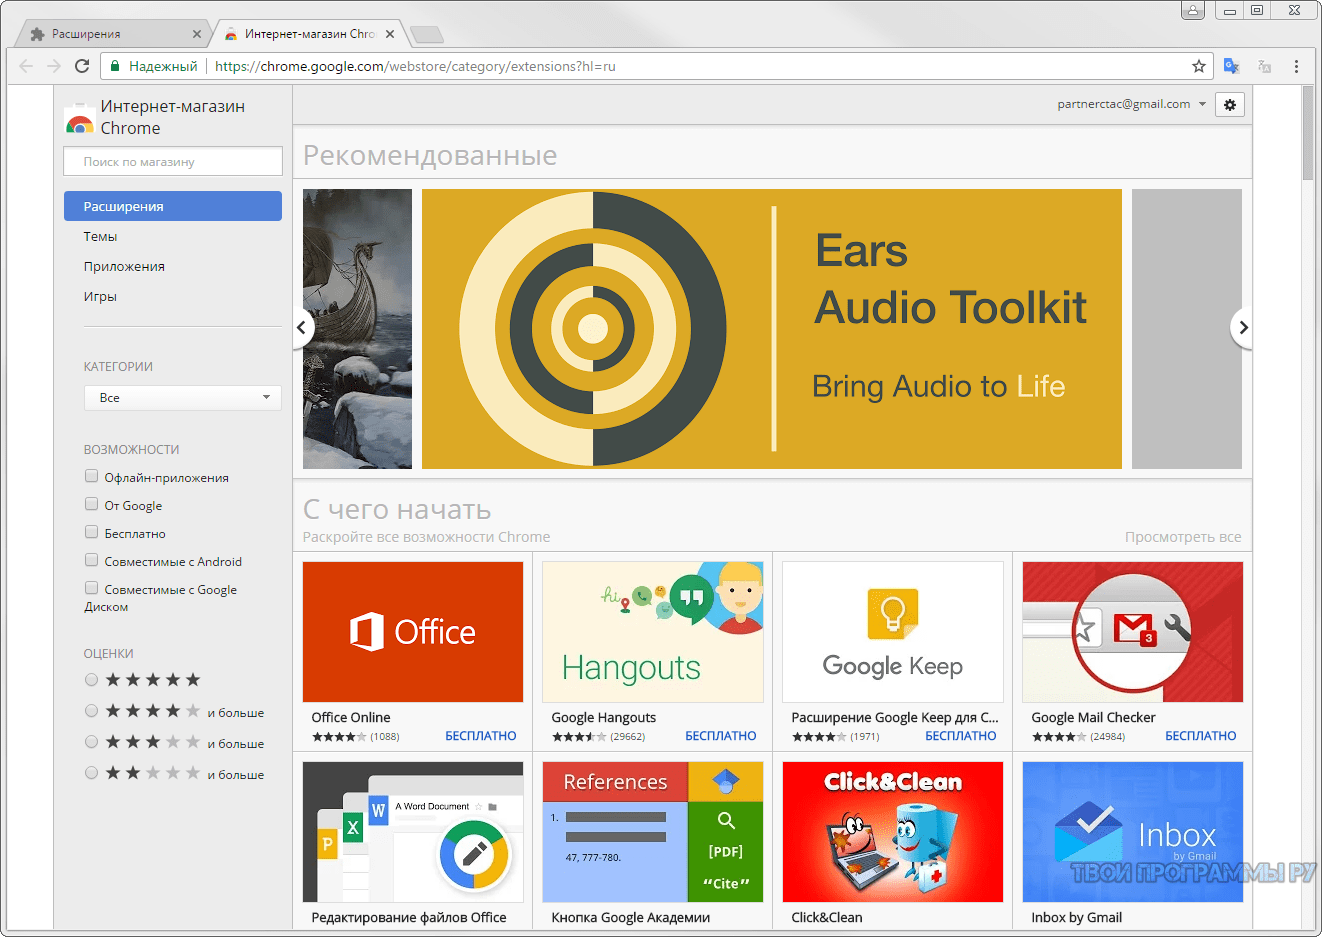Click the user profile icon above the window
Viewport: 1322px width, 937px height.
1193,10
